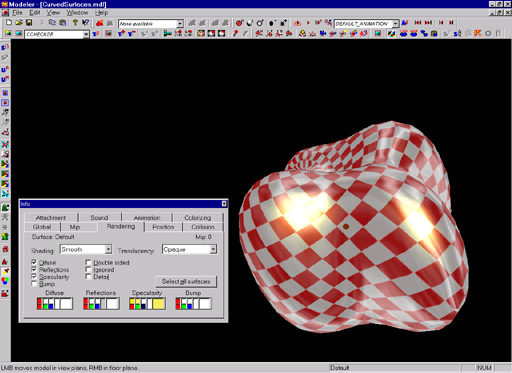Click the Open file folder icon
Image resolution: width=512 pixels, height=373 pixels.
tap(19, 23)
